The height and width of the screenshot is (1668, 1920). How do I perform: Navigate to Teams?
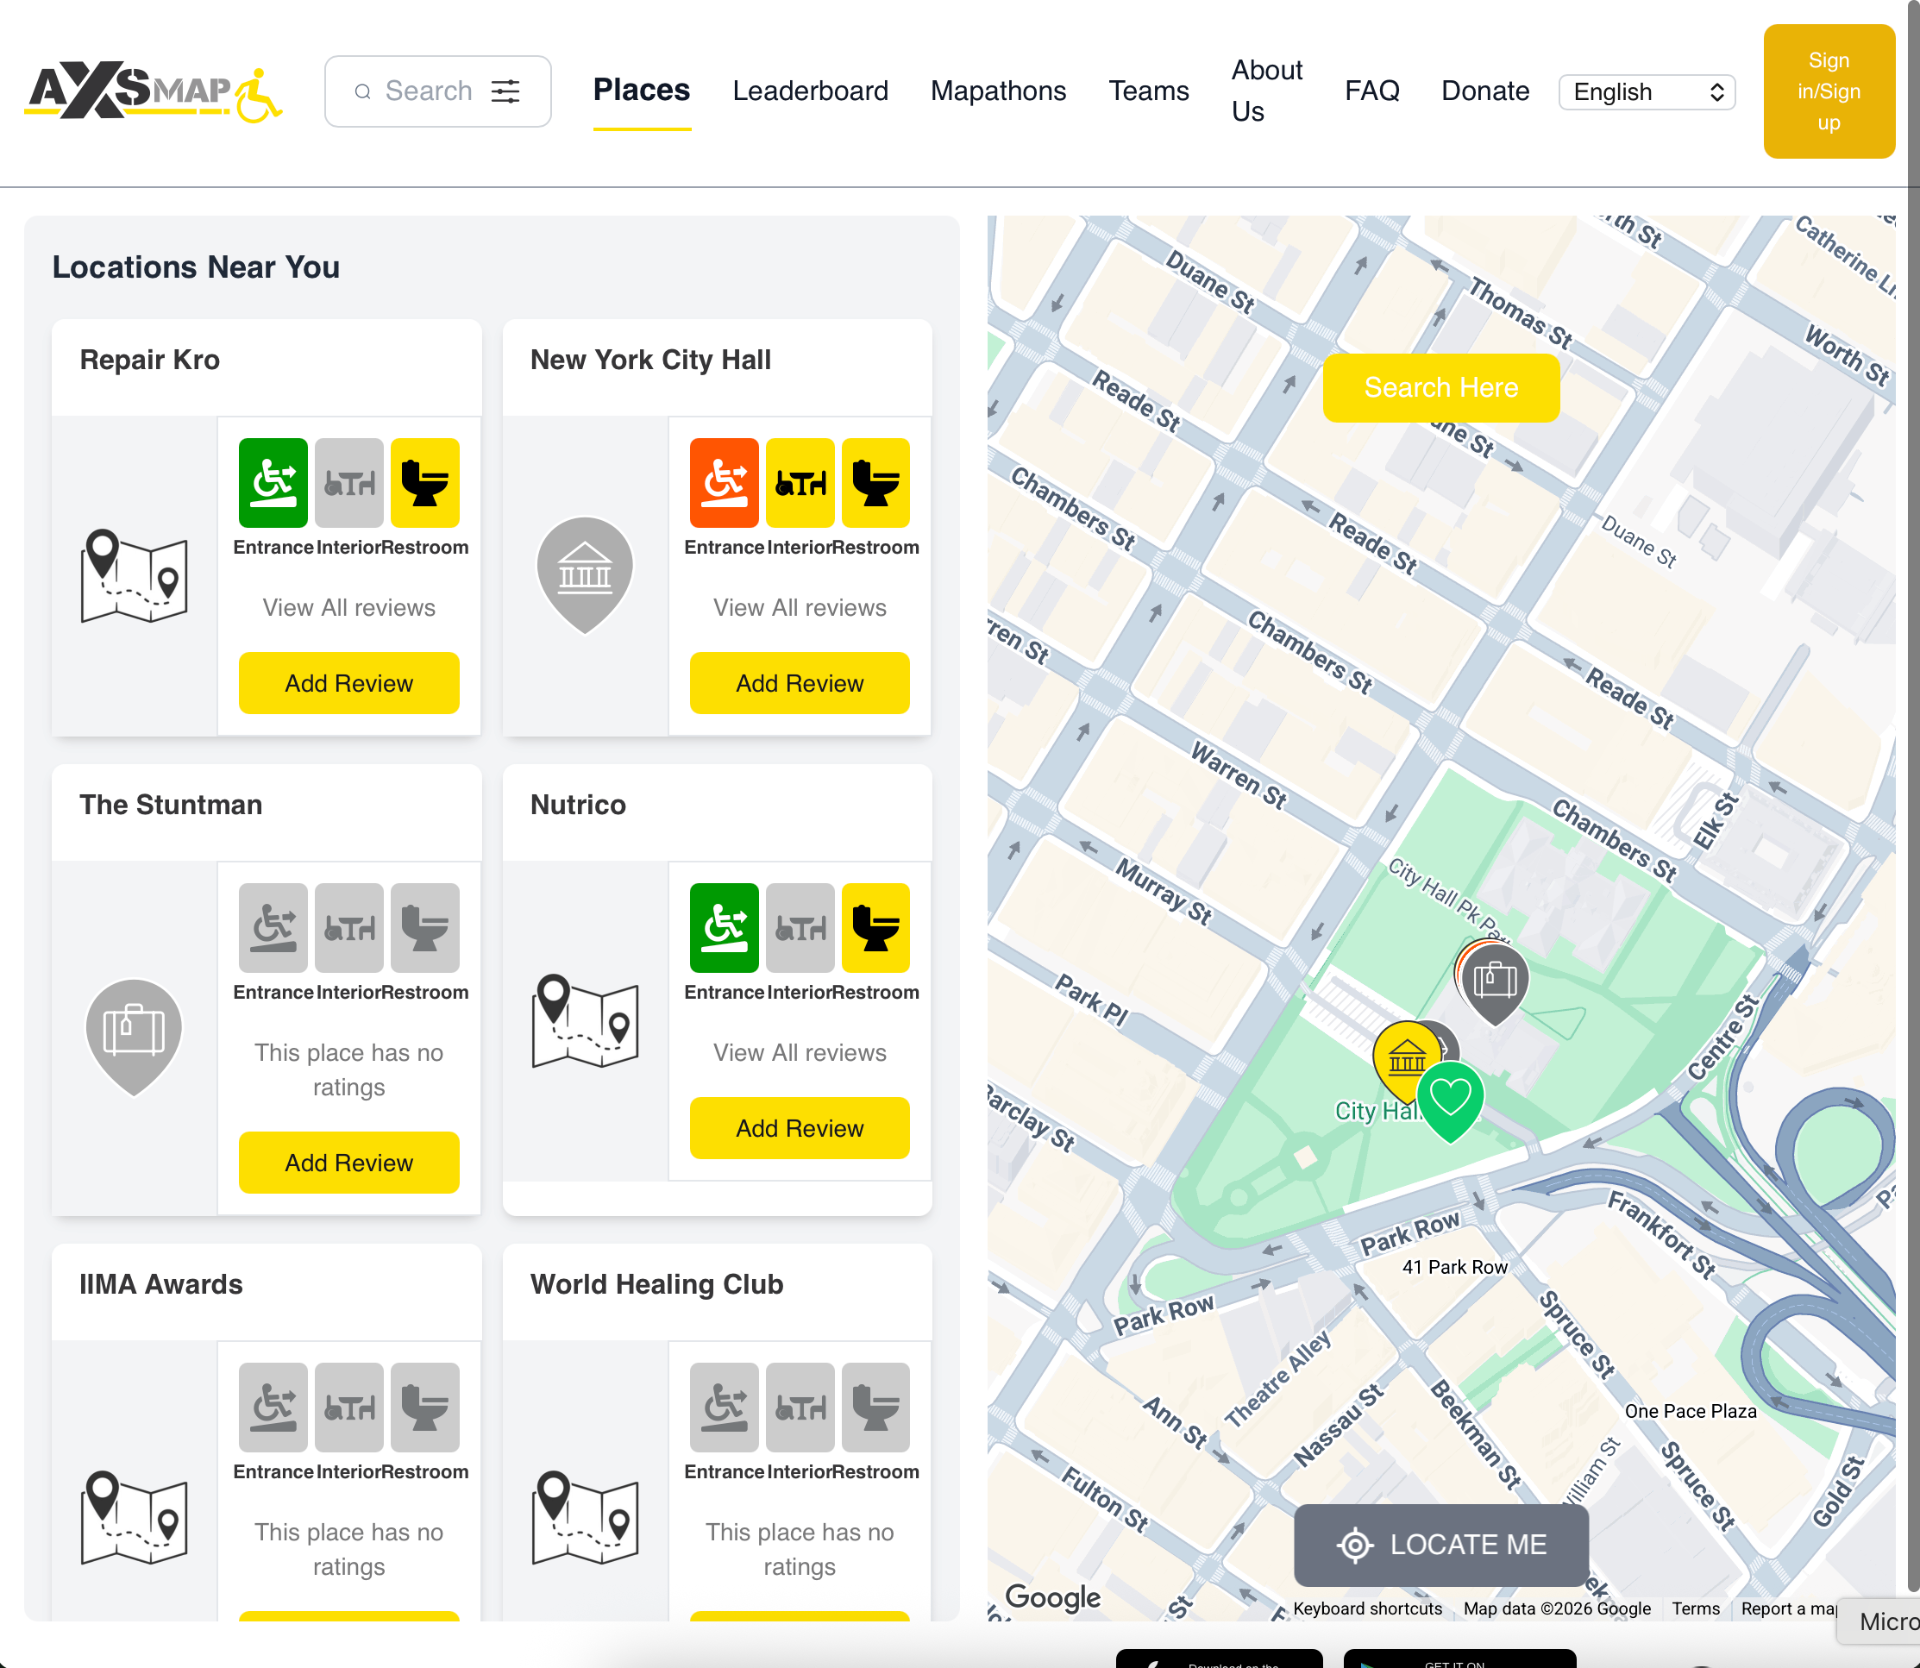click(x=1149, y=91)
